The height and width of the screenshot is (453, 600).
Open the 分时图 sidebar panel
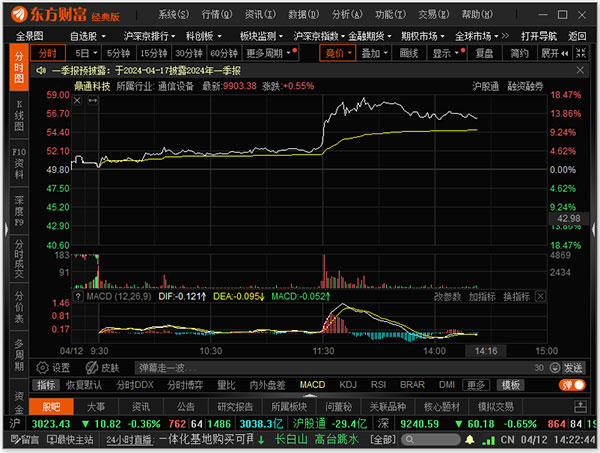tap(19, 67)
